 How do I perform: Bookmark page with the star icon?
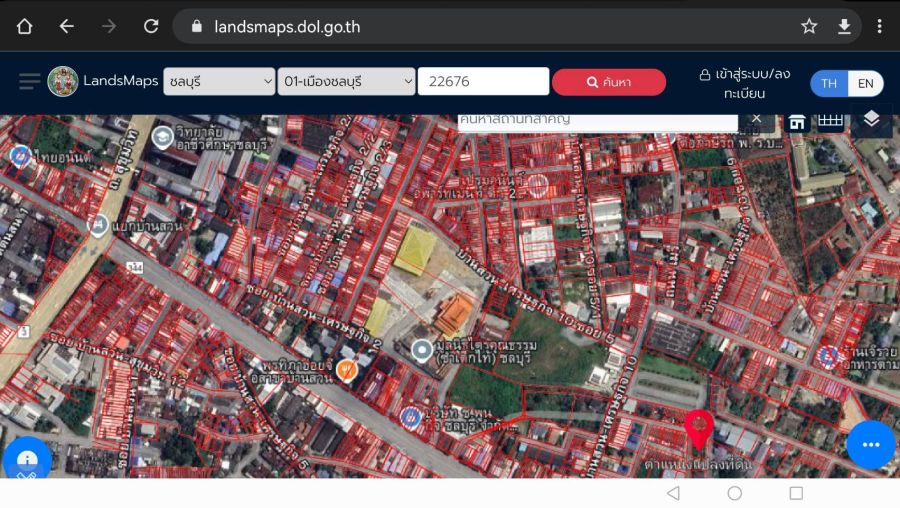(809, 26)
